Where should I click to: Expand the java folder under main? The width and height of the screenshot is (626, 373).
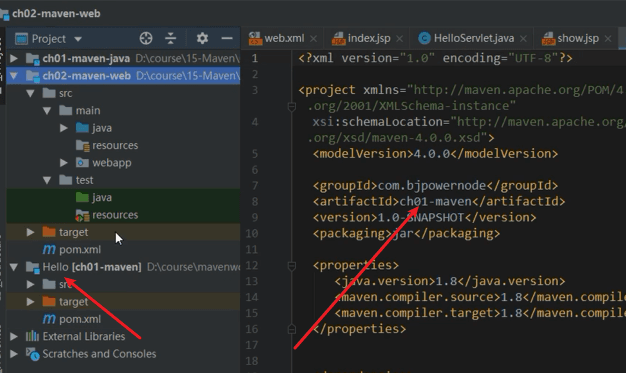tap(63, 128)
